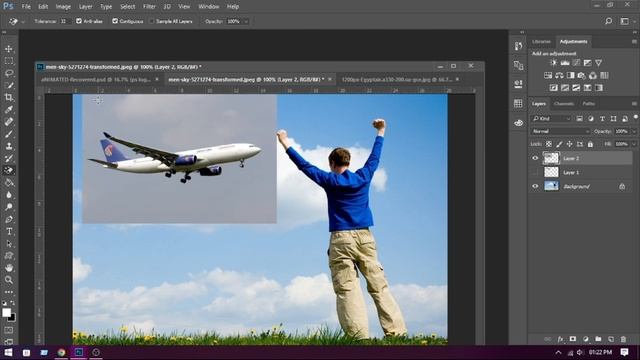Add a Brightness/Contrast adjustment
Image resolution: width=640 pixels, height=360 pixels.
(x=553, y=63)
